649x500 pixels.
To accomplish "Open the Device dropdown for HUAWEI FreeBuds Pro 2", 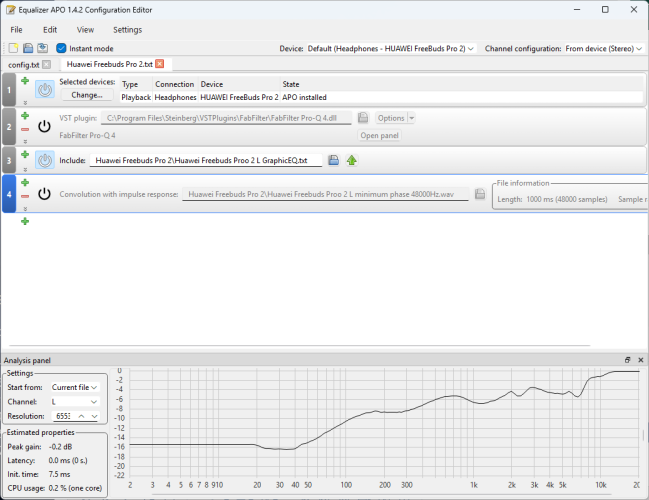I will coord(391,48).
